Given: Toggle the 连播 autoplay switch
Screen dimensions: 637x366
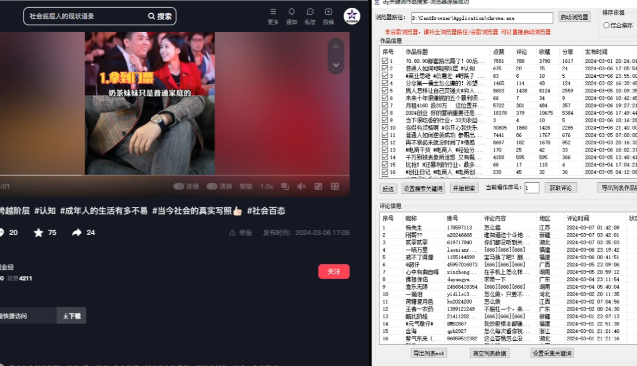Looking at the screenshot, I should coord(179,186).
